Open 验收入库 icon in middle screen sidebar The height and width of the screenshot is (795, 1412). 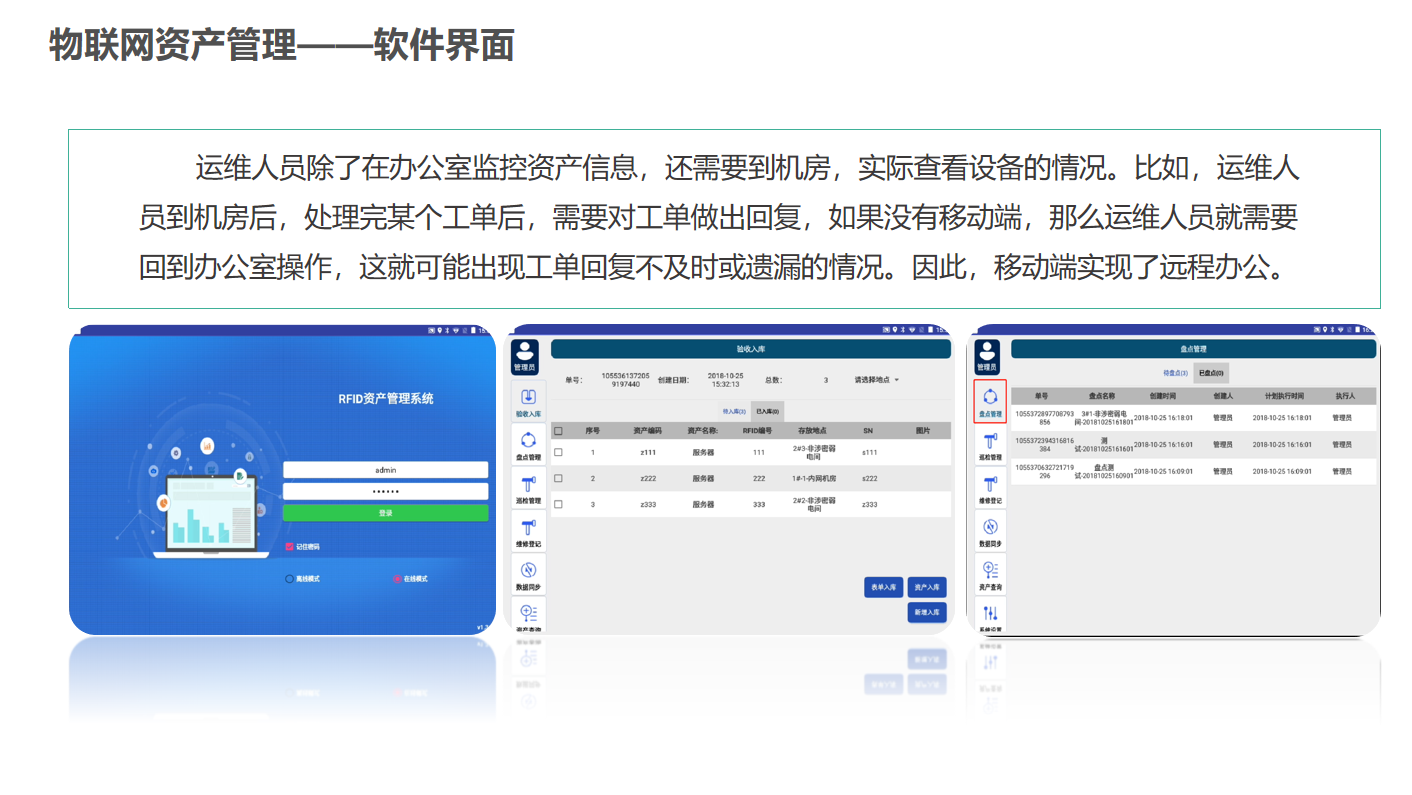(x=528, y=400)
